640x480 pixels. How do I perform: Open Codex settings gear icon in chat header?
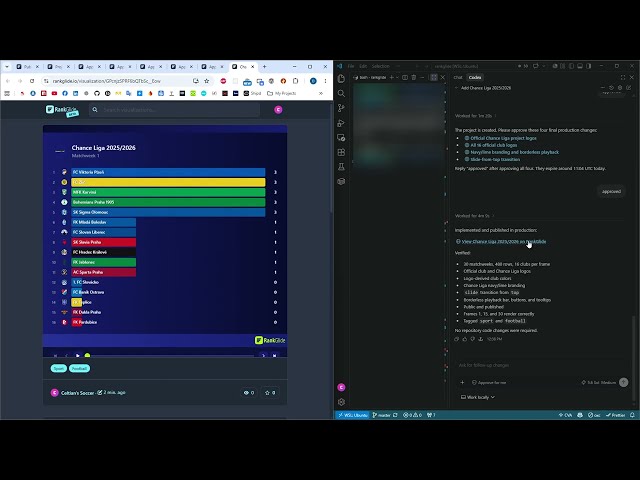coord(620,88)
